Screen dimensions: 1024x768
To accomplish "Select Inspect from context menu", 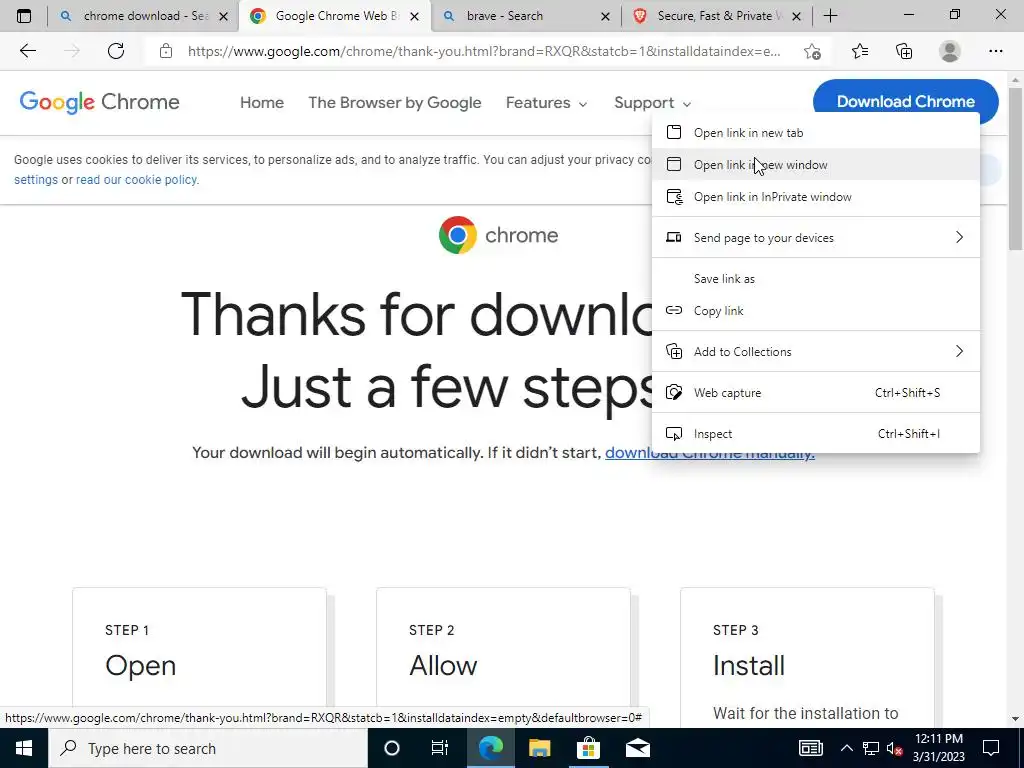I will tap(816, 434).
